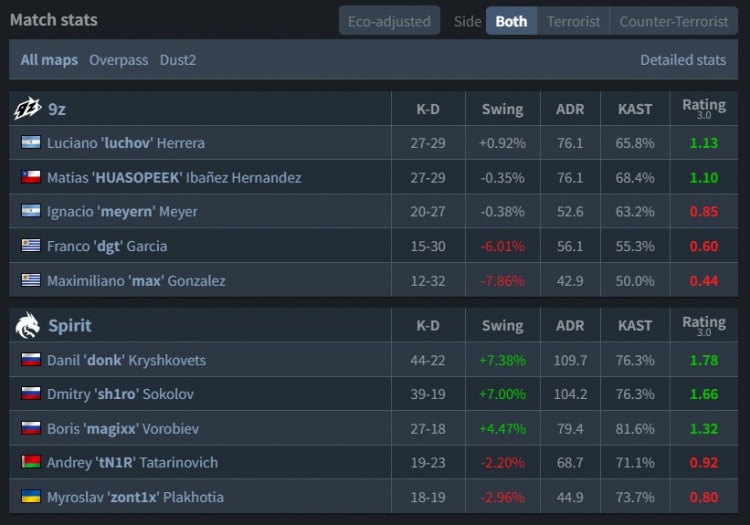
Task: Click the Russia flag beside donk
Action: click(x=30, y=360)
